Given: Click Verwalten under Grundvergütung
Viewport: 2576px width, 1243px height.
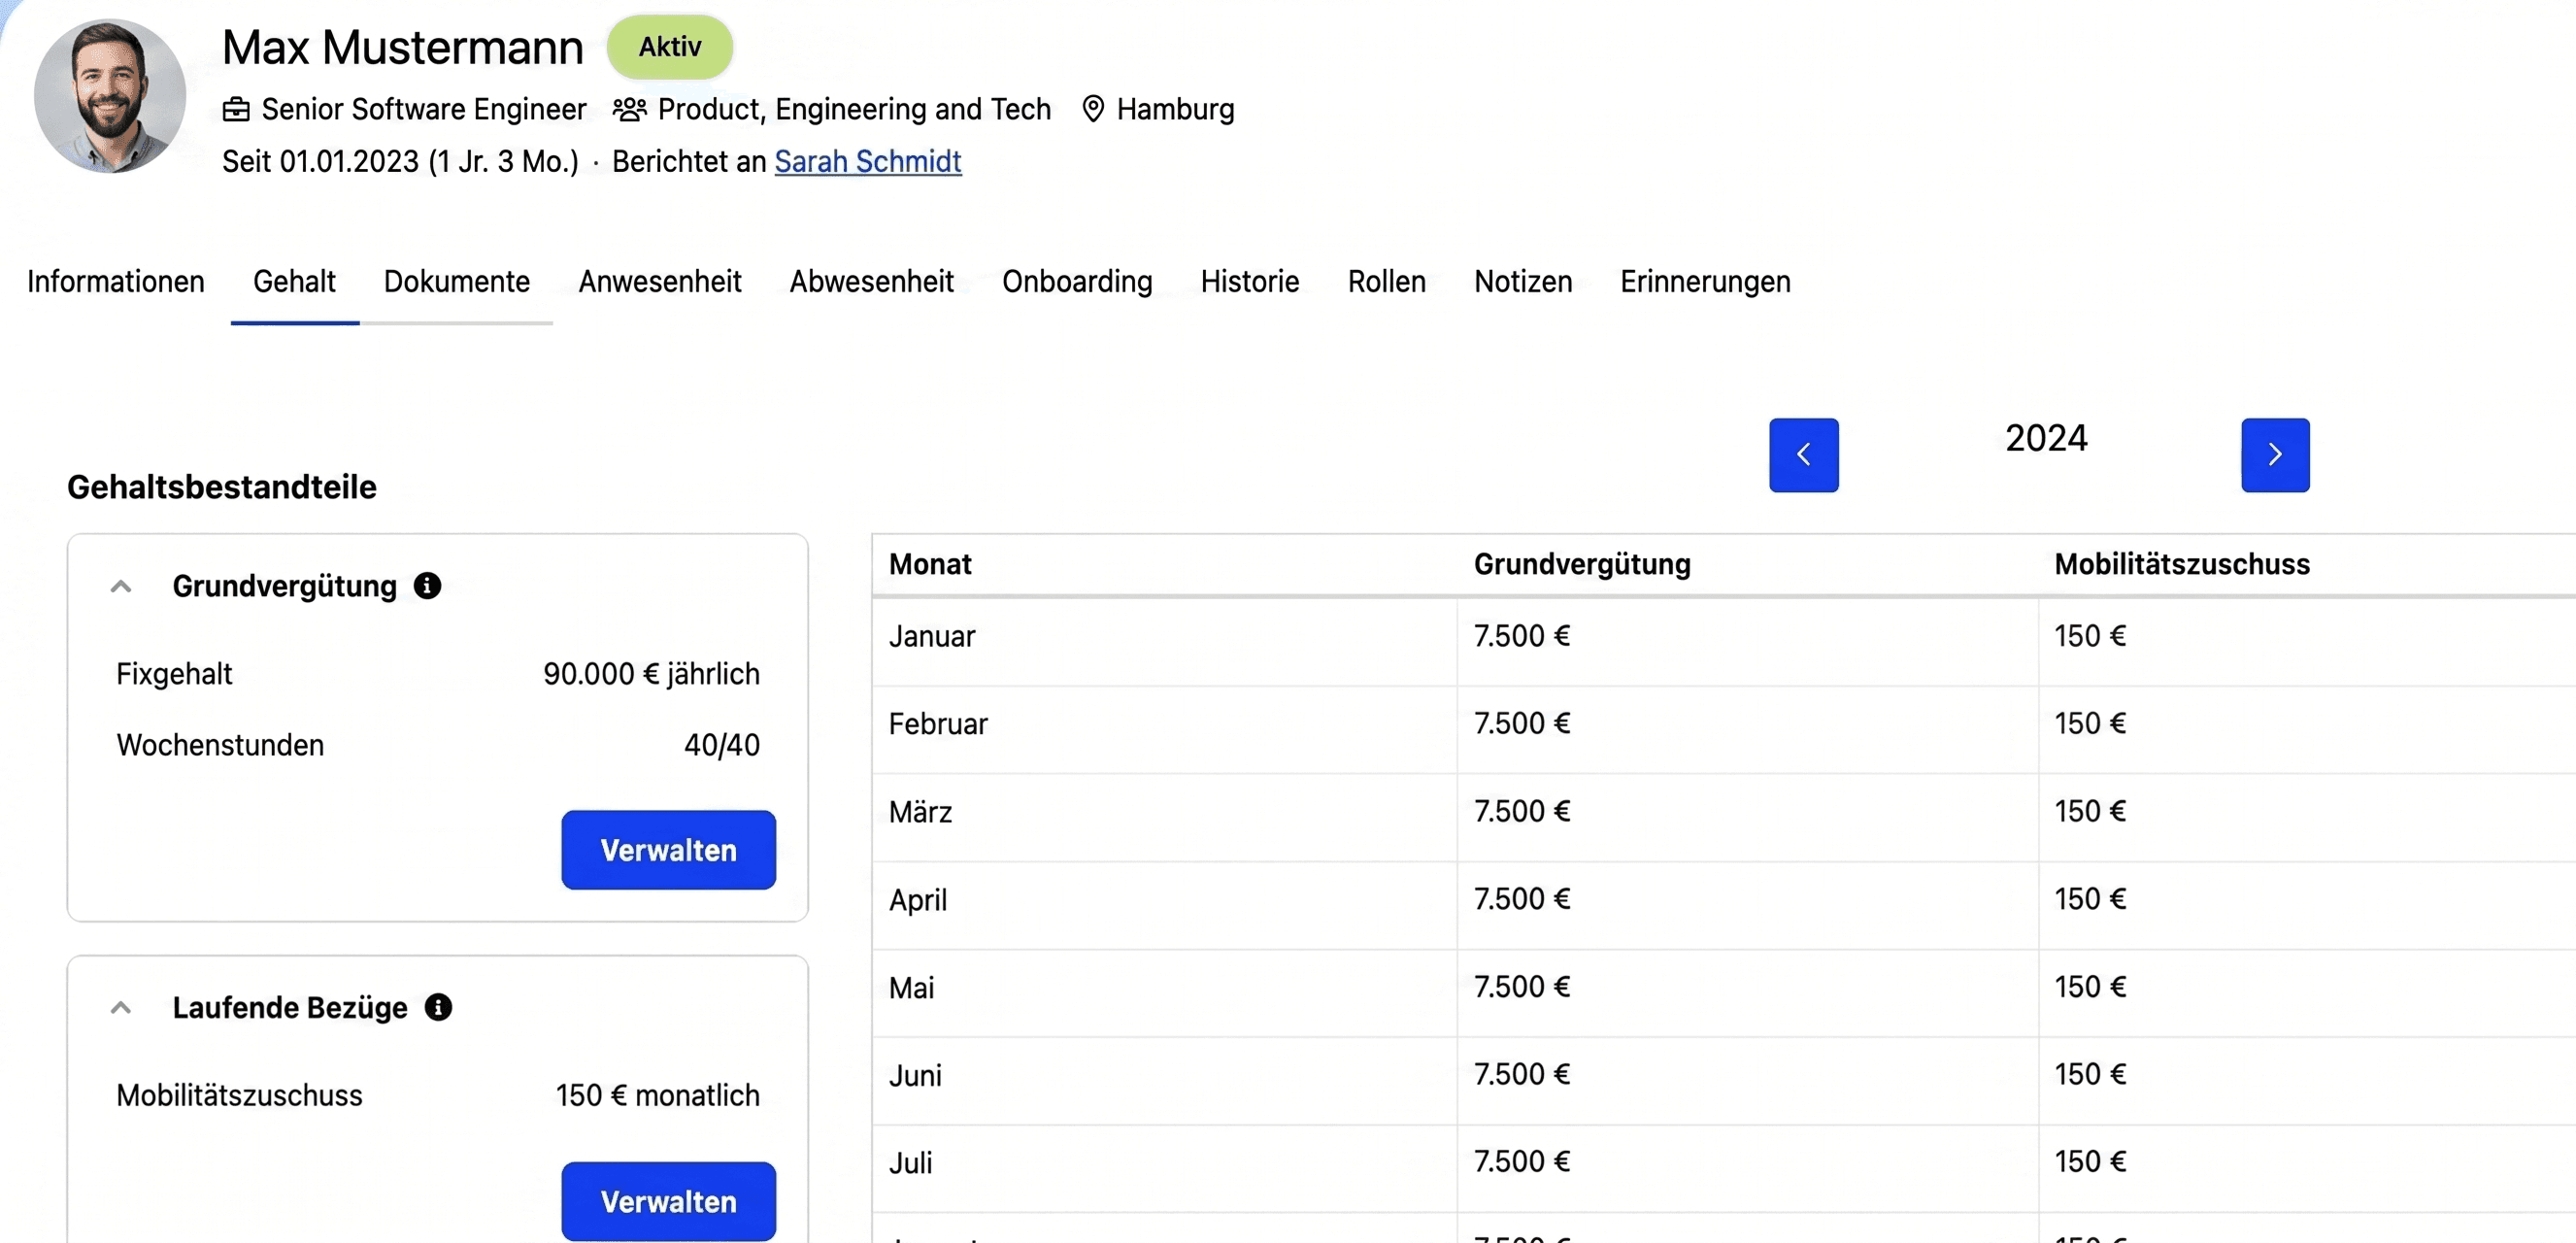Looking at the screenshot, I should click(x=667, y=850).
